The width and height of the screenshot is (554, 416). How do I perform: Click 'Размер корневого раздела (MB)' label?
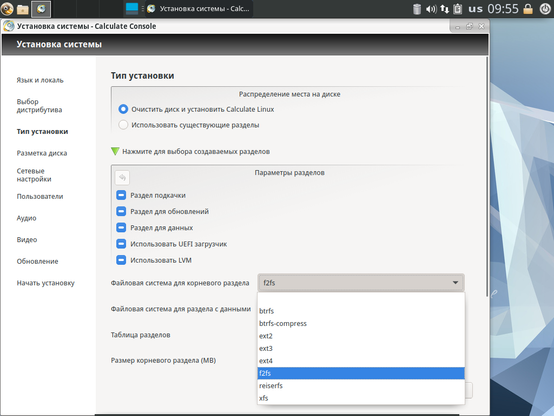point(163,361)
